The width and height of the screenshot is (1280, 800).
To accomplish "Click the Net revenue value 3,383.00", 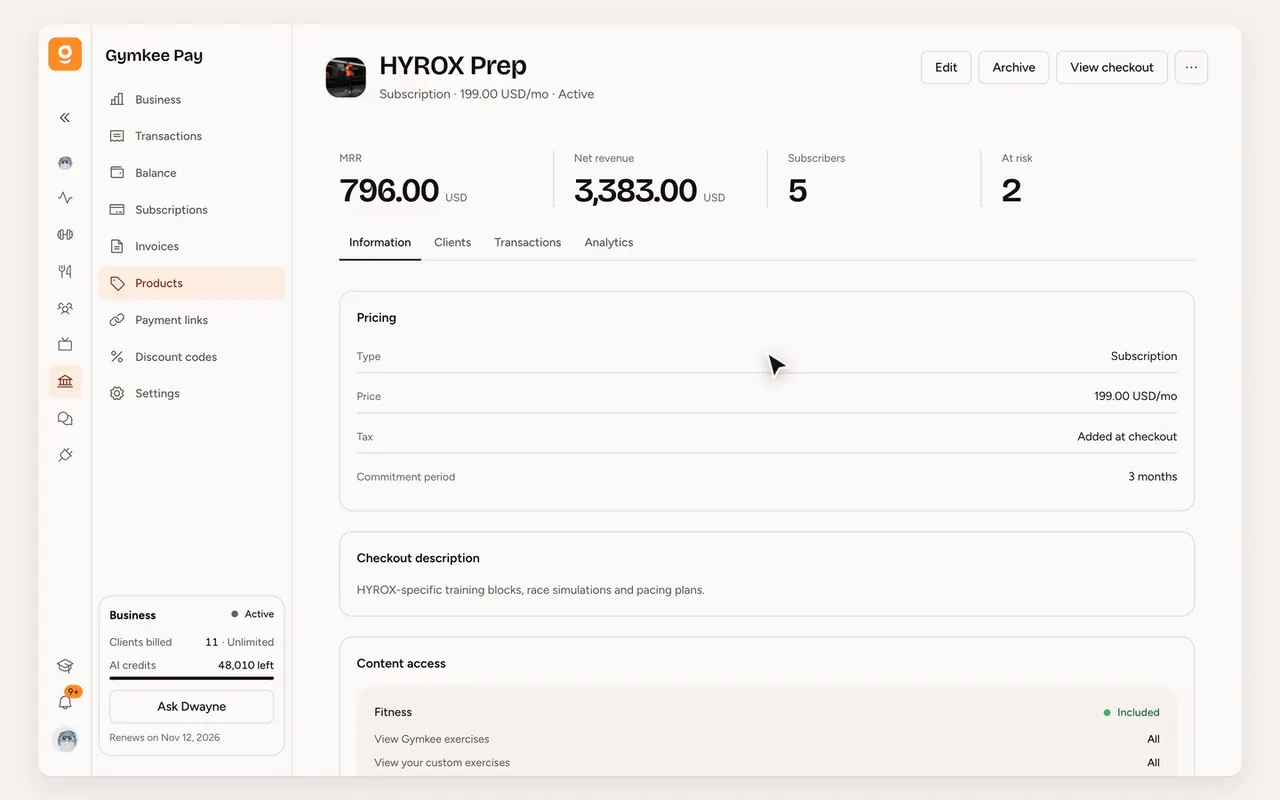I will (x=635, y=190).
